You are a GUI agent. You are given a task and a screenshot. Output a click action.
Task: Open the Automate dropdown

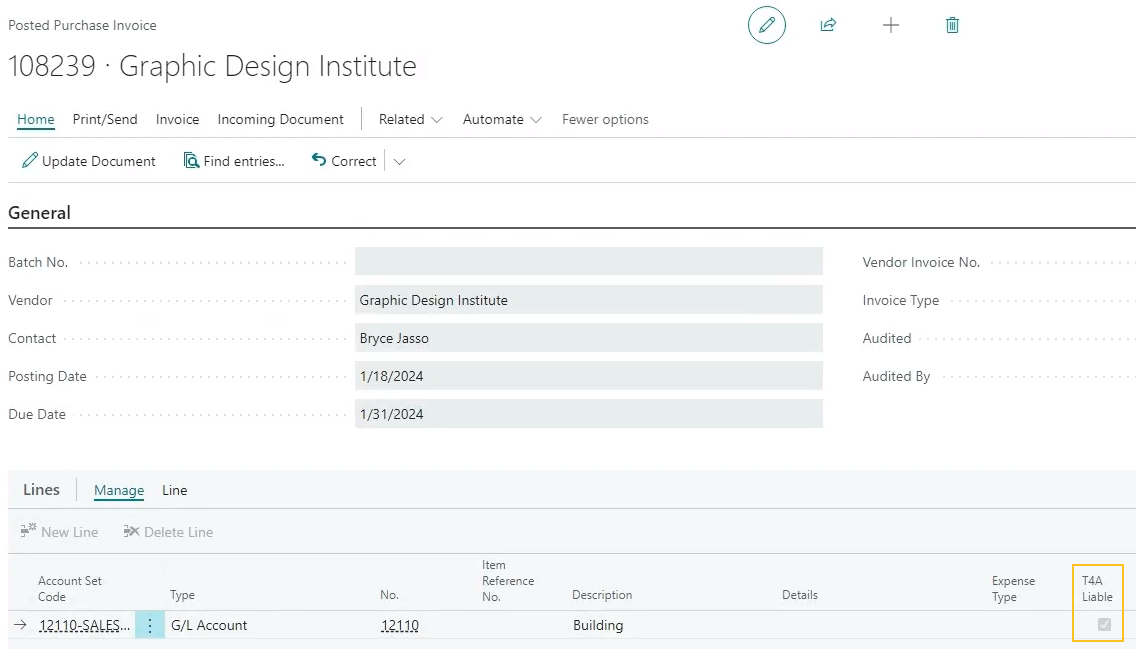[x=501, y=119]
